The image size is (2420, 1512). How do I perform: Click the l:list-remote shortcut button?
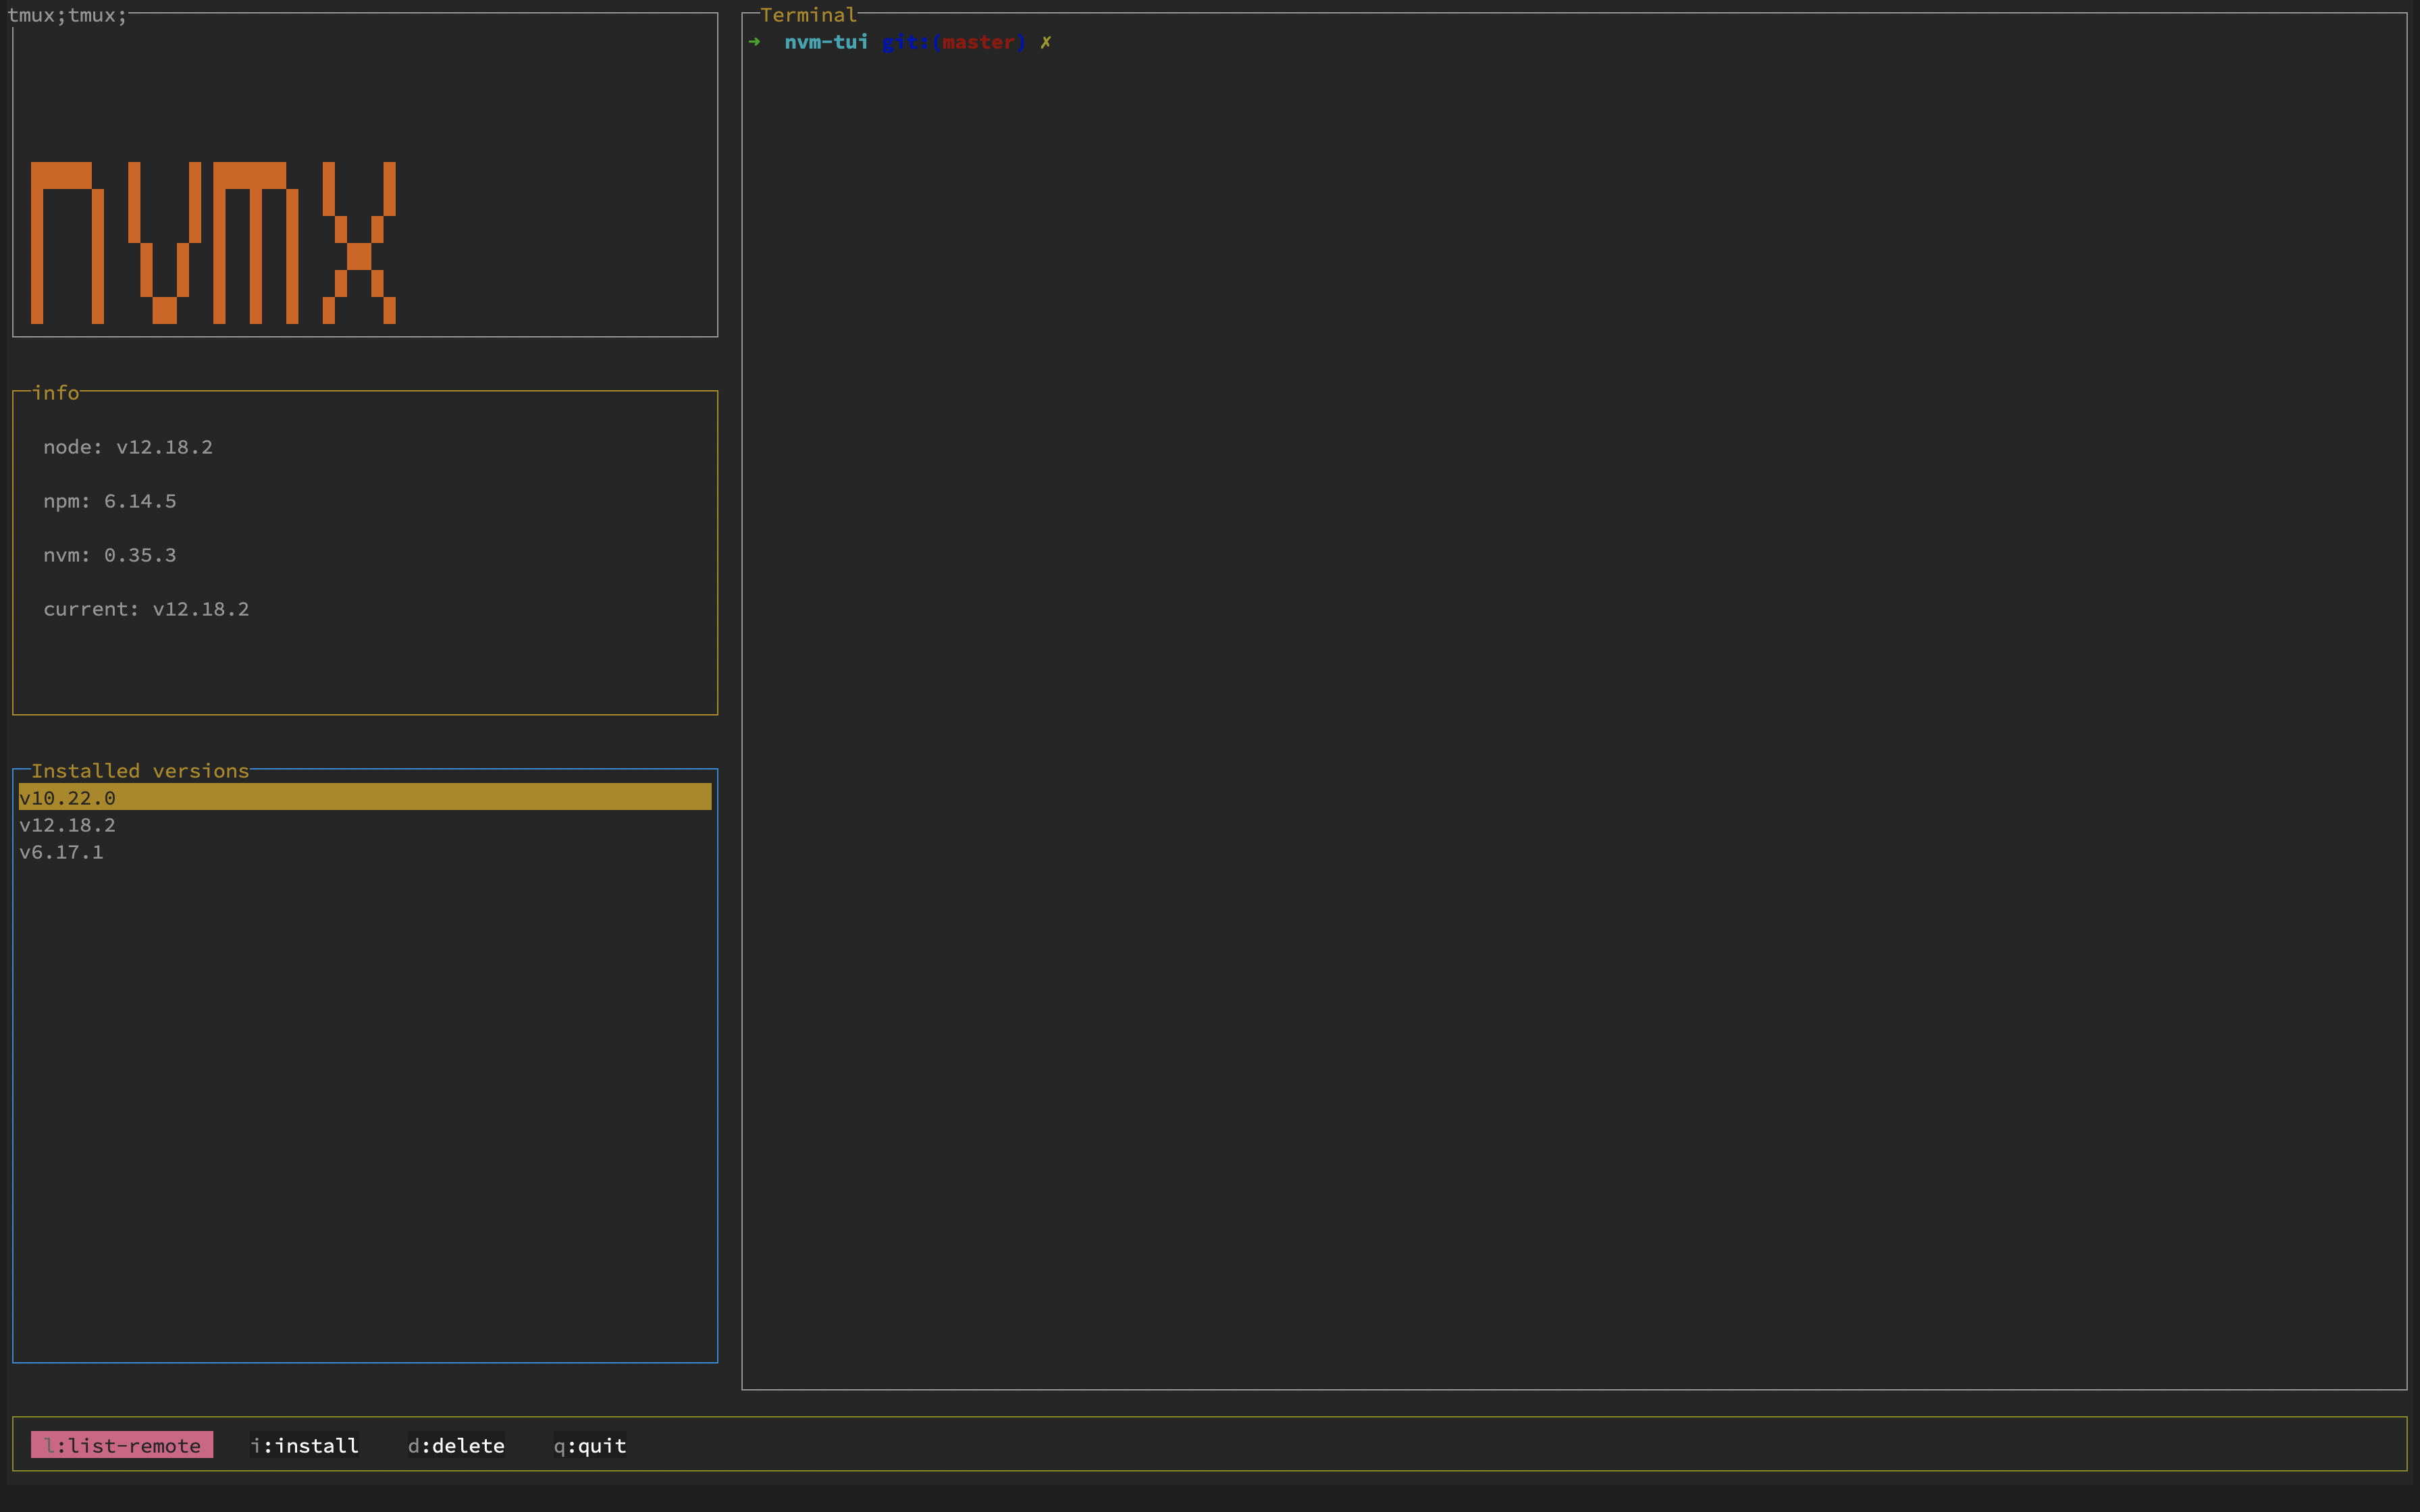click(x=122, y=1445)
